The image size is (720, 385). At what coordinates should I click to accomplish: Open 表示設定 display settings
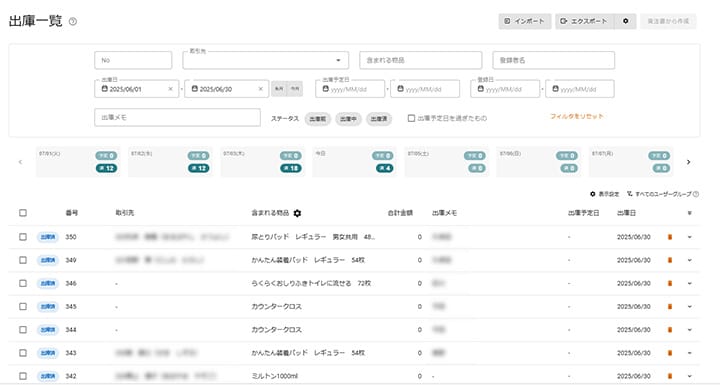pos(605,194)
